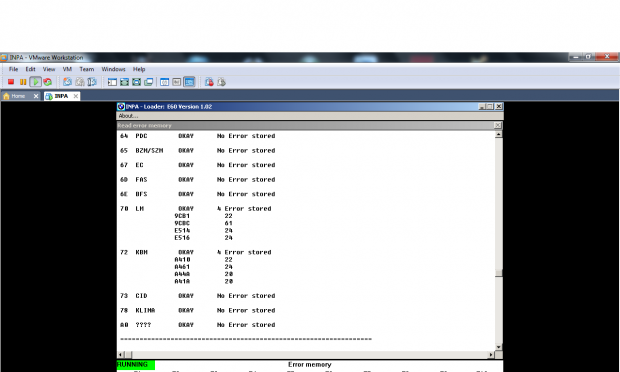620x372 pixels.
Task: Open the Snapshot Manager icon
Action: coord(92,82)
